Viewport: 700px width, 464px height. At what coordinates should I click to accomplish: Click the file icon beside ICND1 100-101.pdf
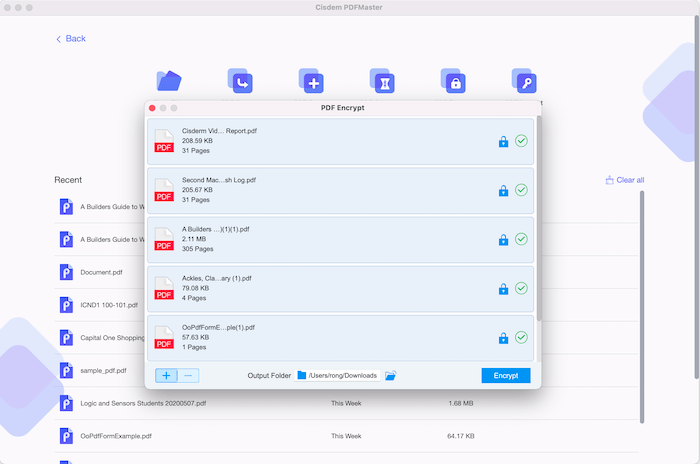(66, 305)
